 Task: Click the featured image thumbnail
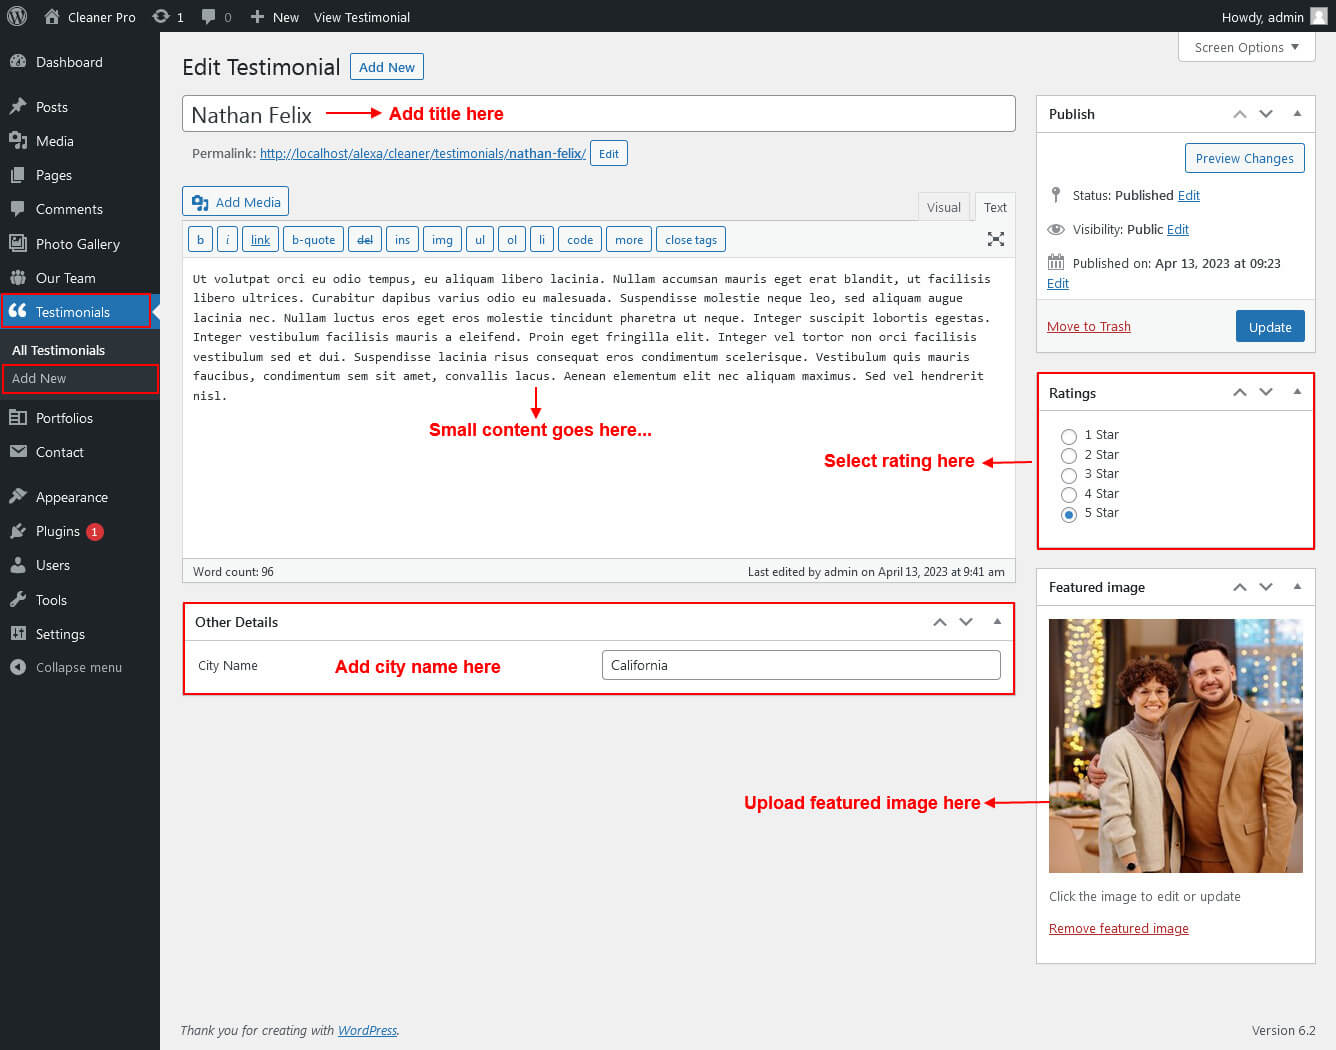pyautogui.click(x=1175, y=746)
